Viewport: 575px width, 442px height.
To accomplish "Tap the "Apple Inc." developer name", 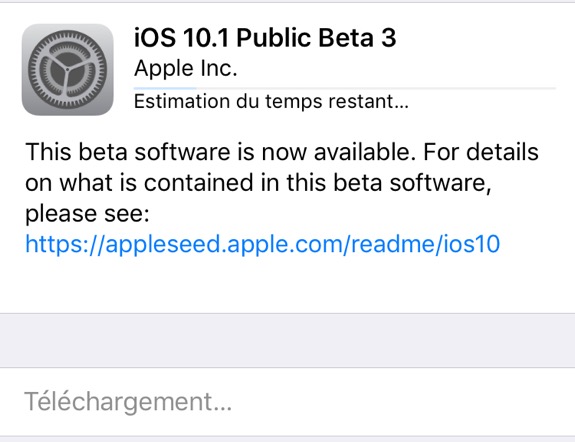I will 186,68.
